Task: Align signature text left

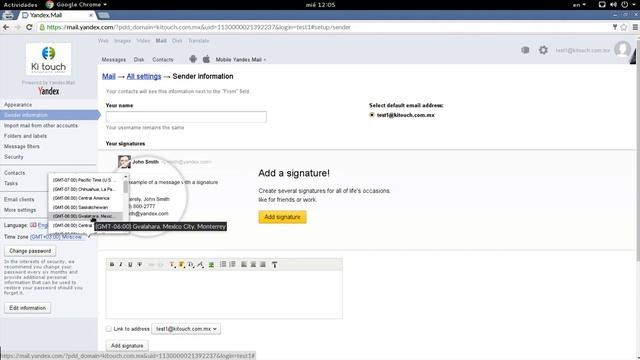Action: click(244, 264)
